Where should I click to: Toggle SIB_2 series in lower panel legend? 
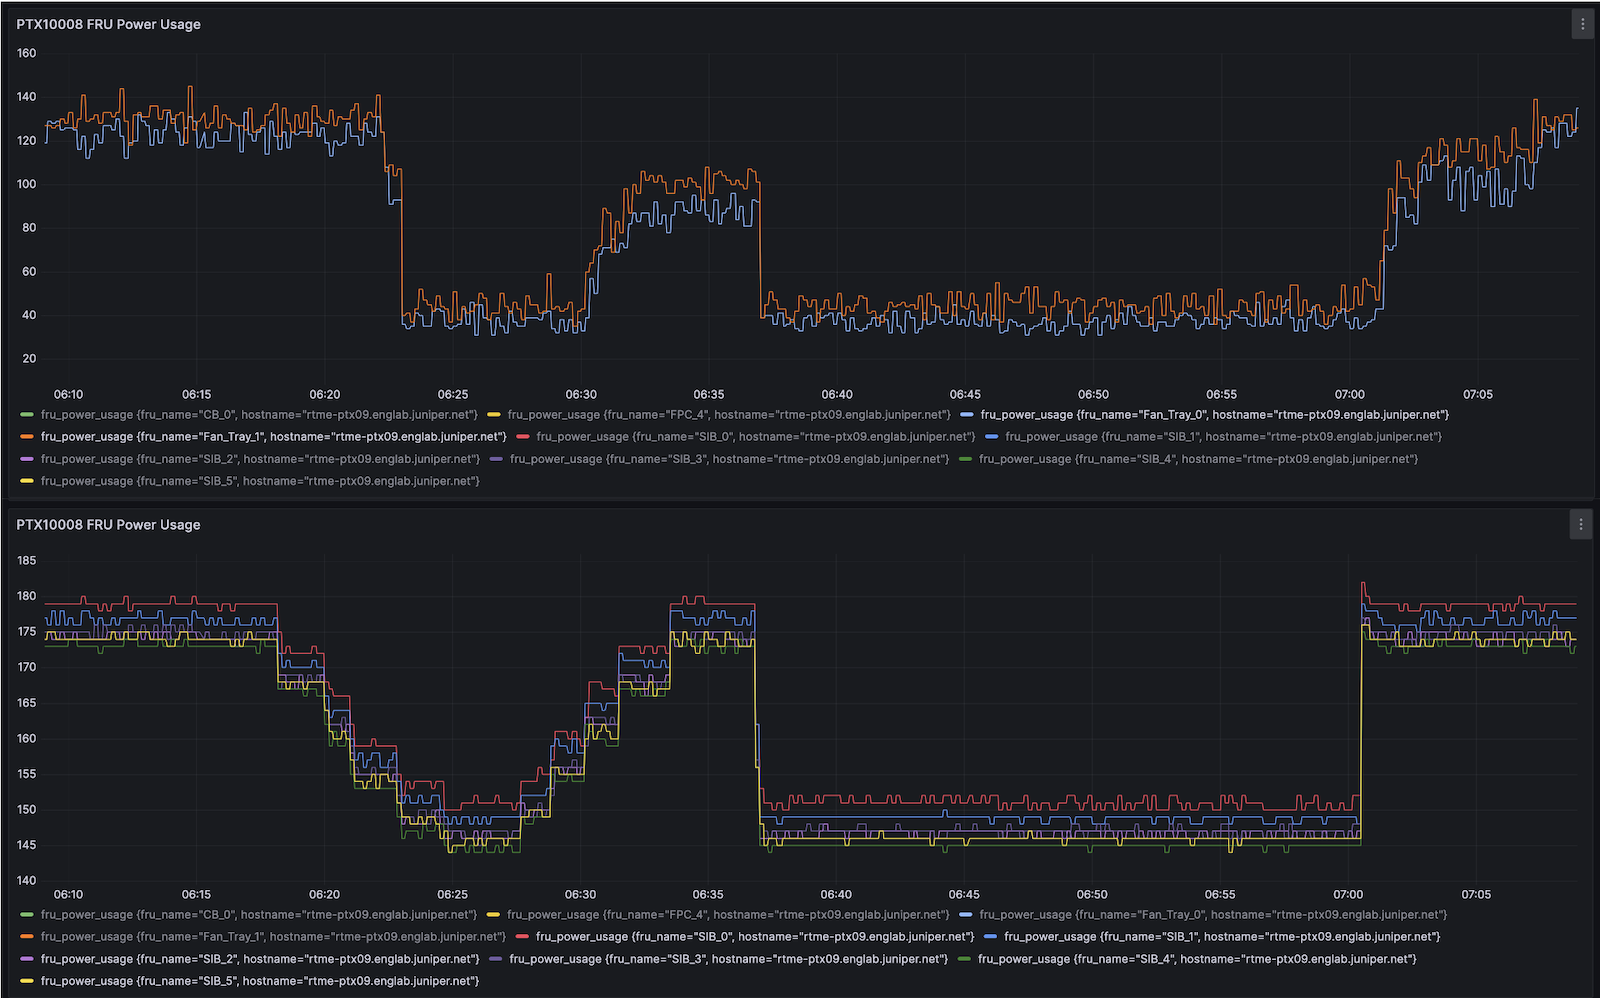point(260,958)
